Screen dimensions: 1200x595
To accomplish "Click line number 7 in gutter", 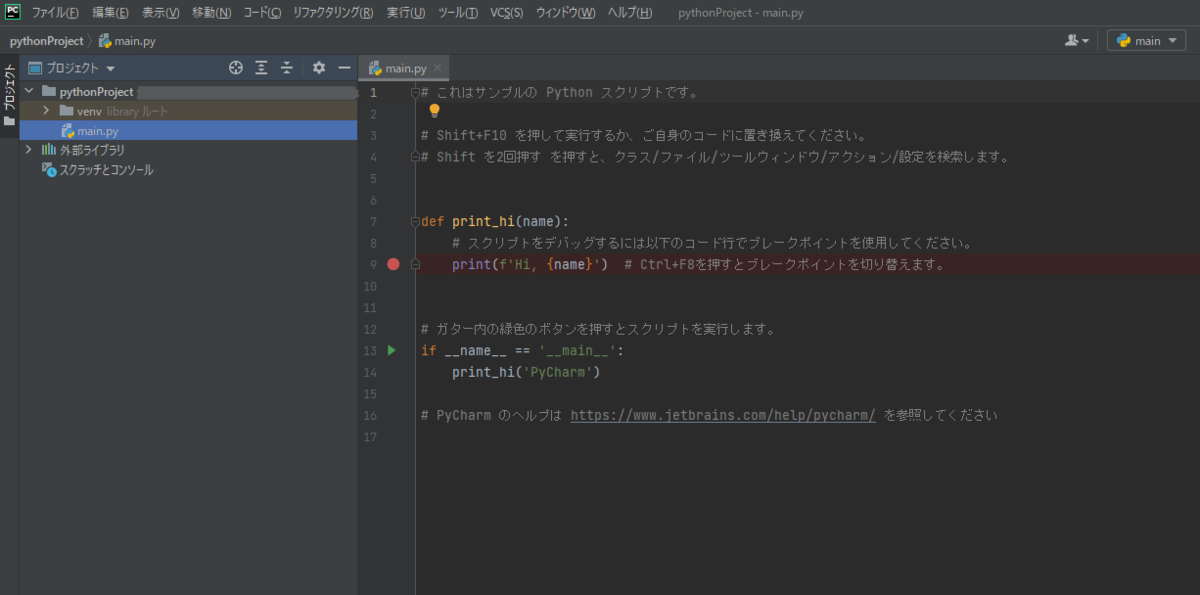I will 373,221.
